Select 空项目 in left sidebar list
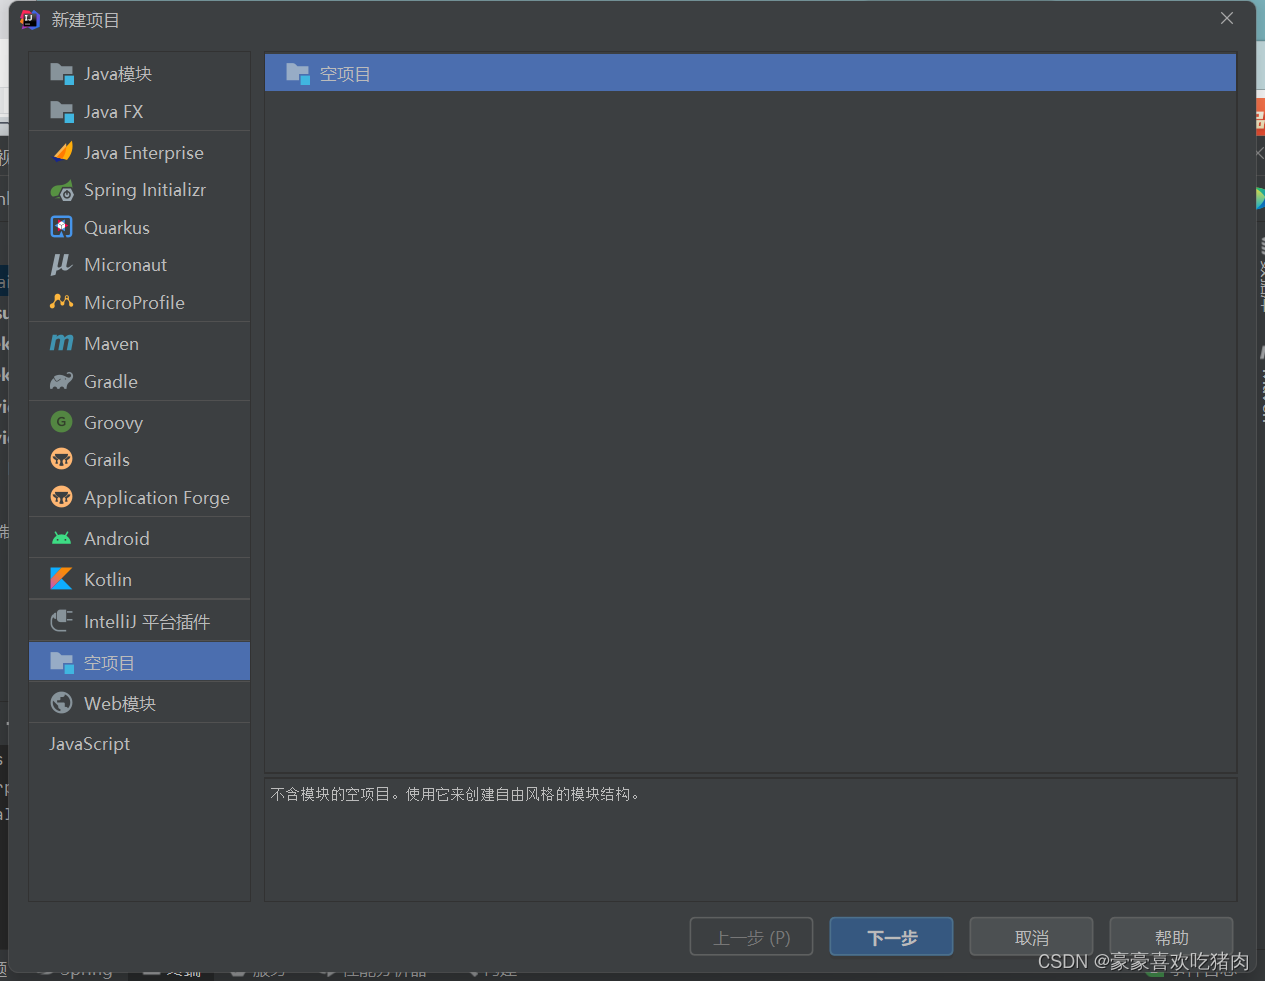The width and height of the screenshot is (1265, 981). [140, 662]
